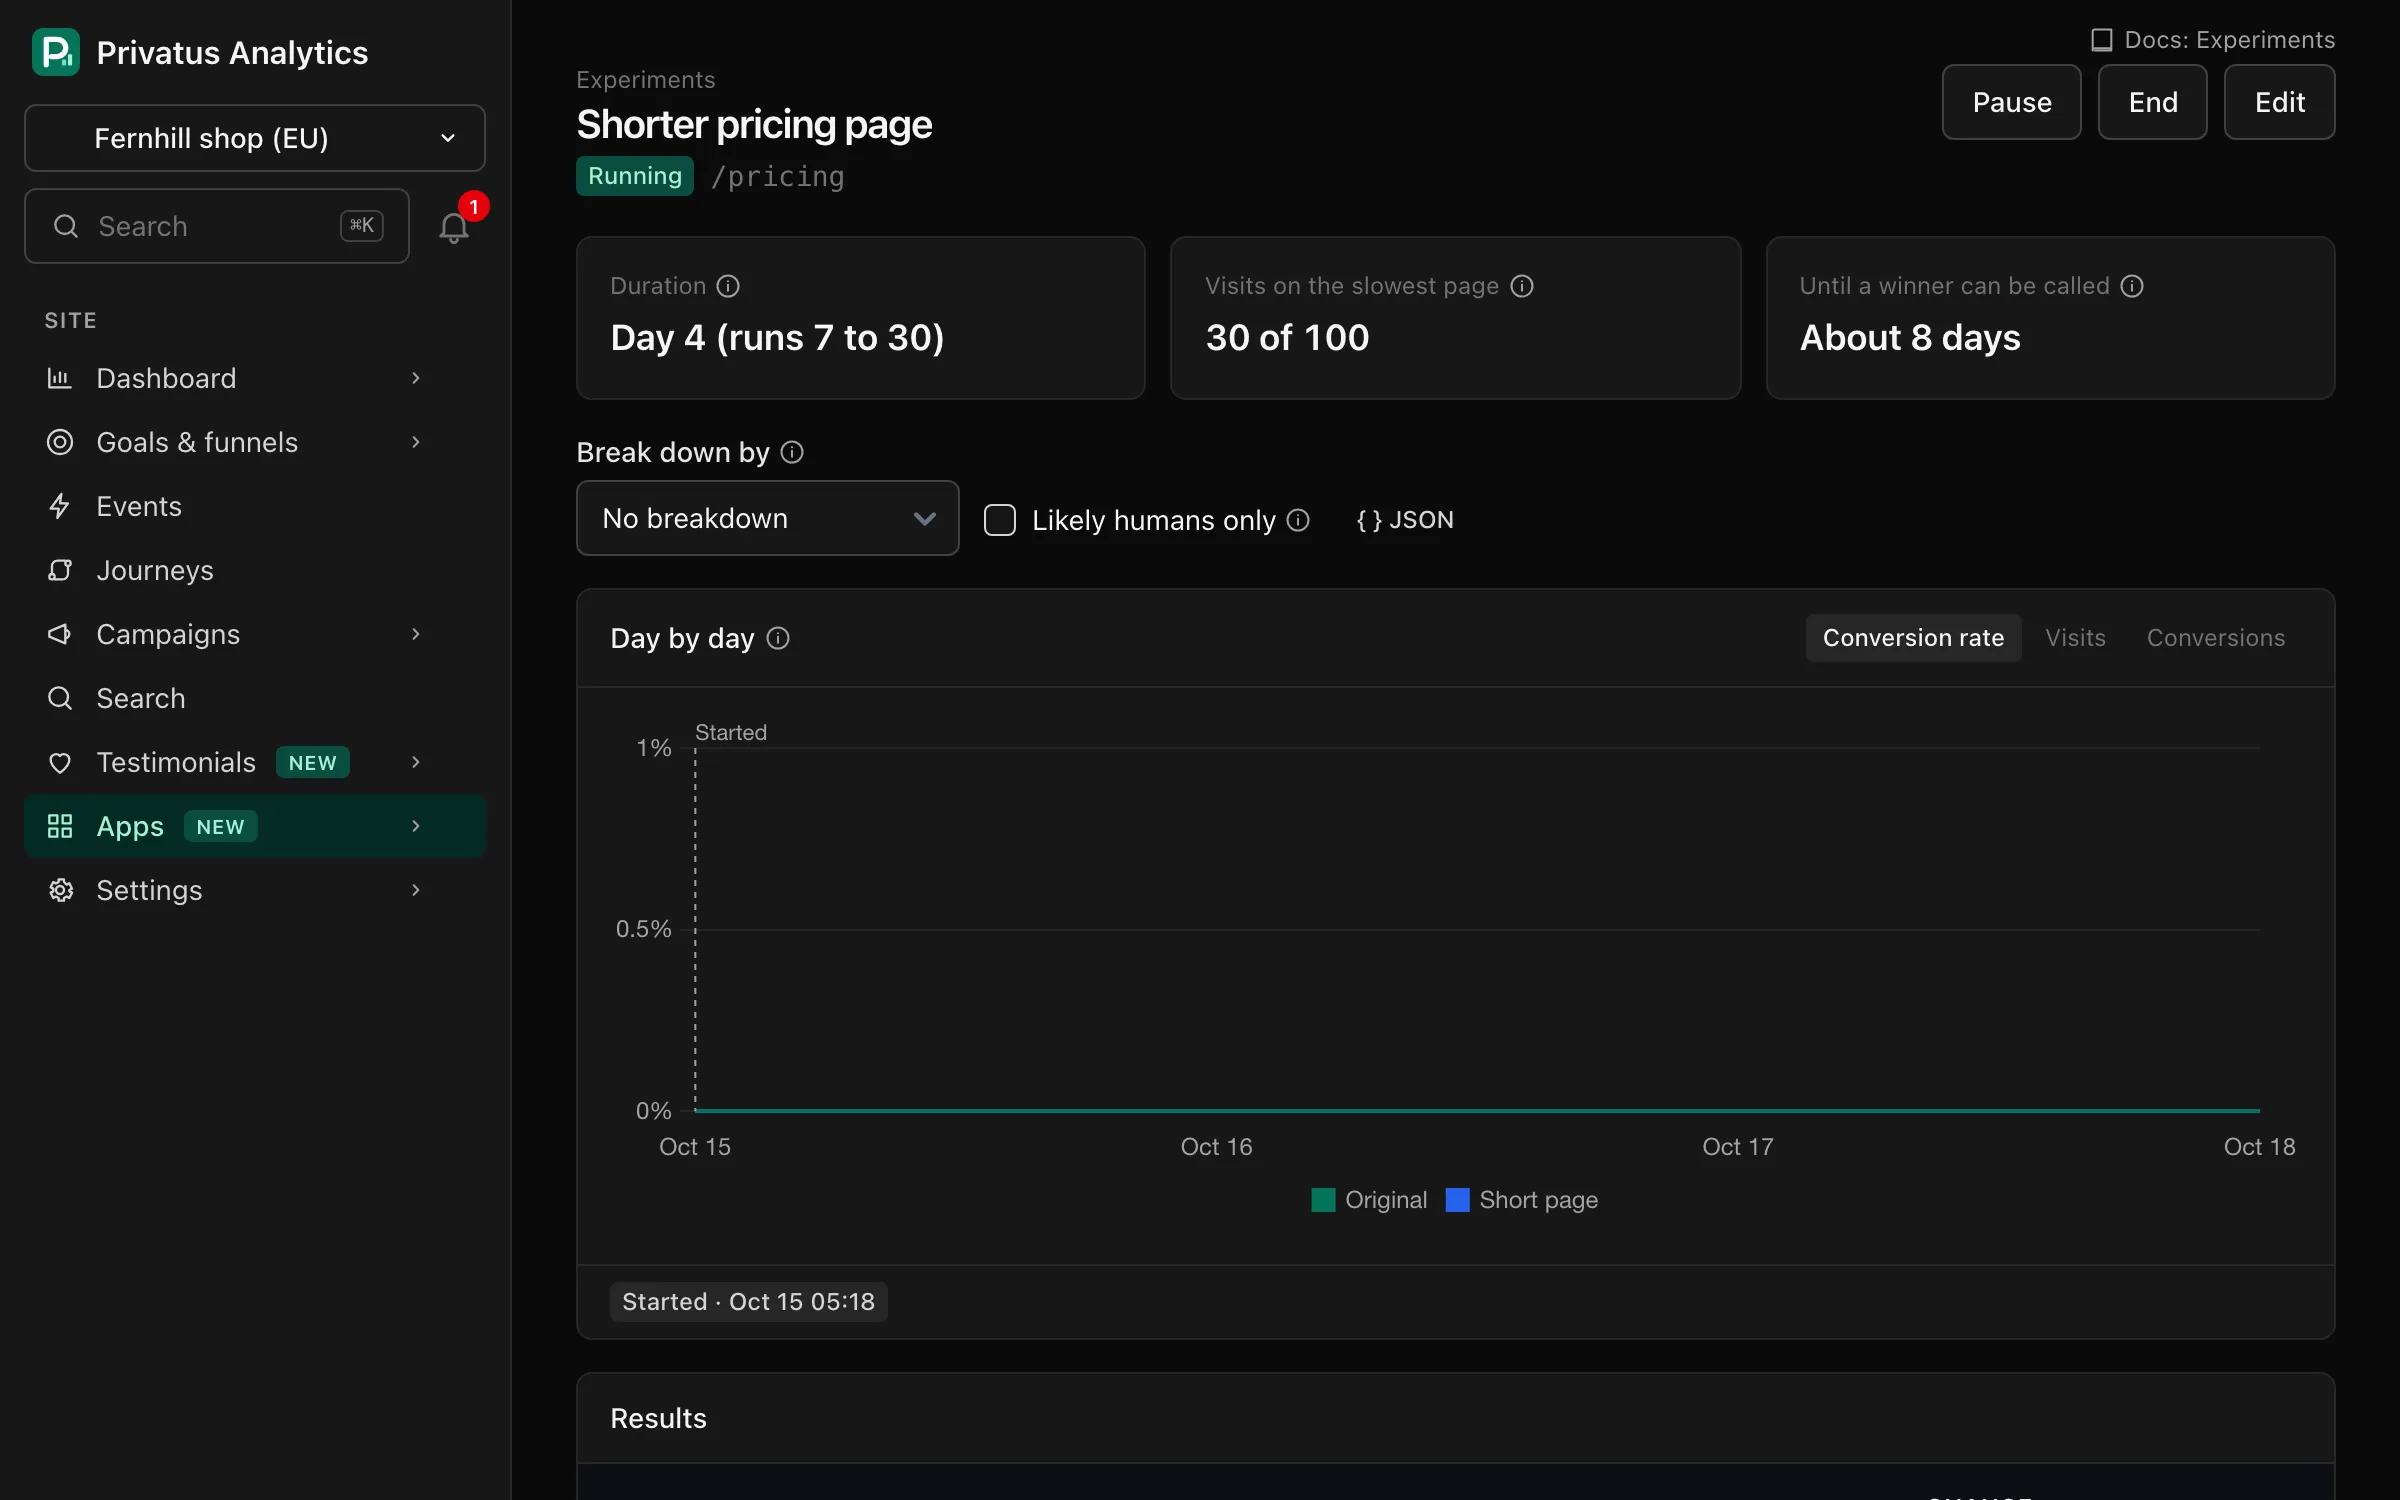
Task: Expand the Dashboard submenu chevron
Action: [x=416, y=378]
